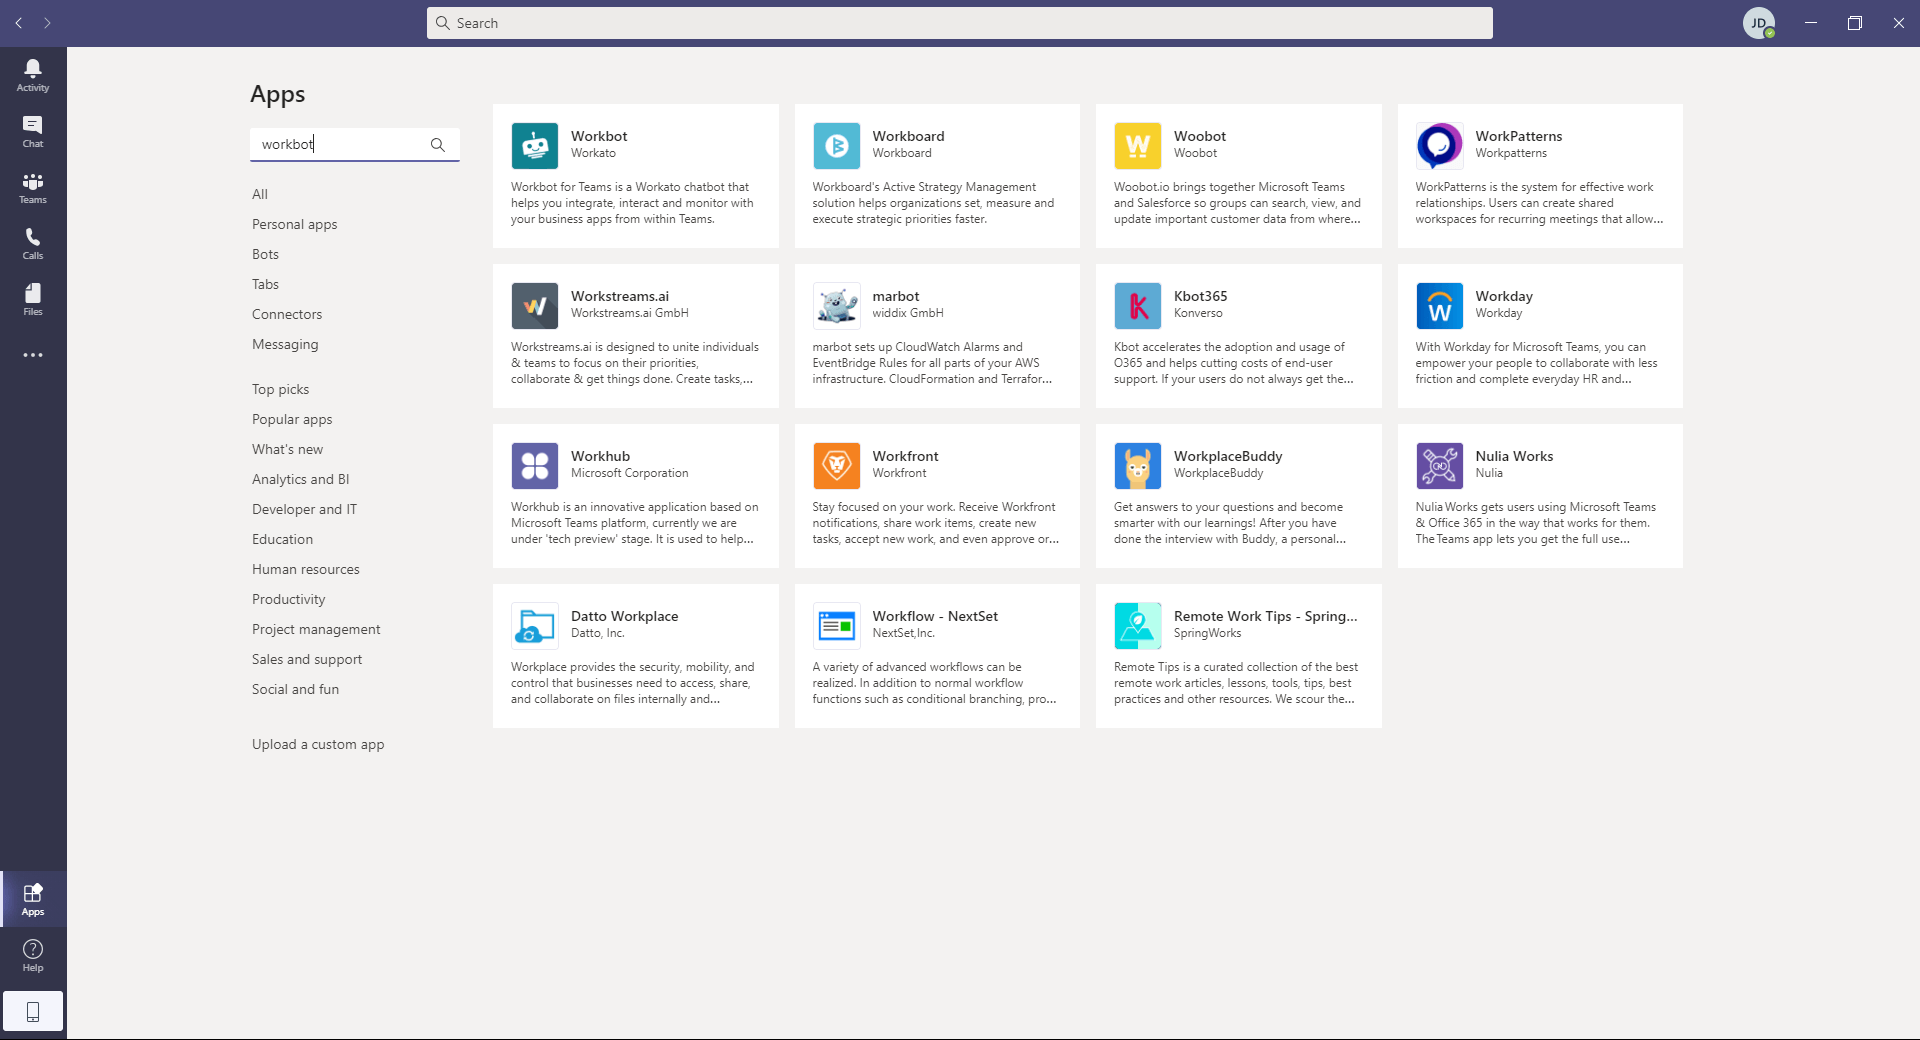Open the Files section
Image resolution: width=1920 pixels, height=1040 pixels.
33,299
